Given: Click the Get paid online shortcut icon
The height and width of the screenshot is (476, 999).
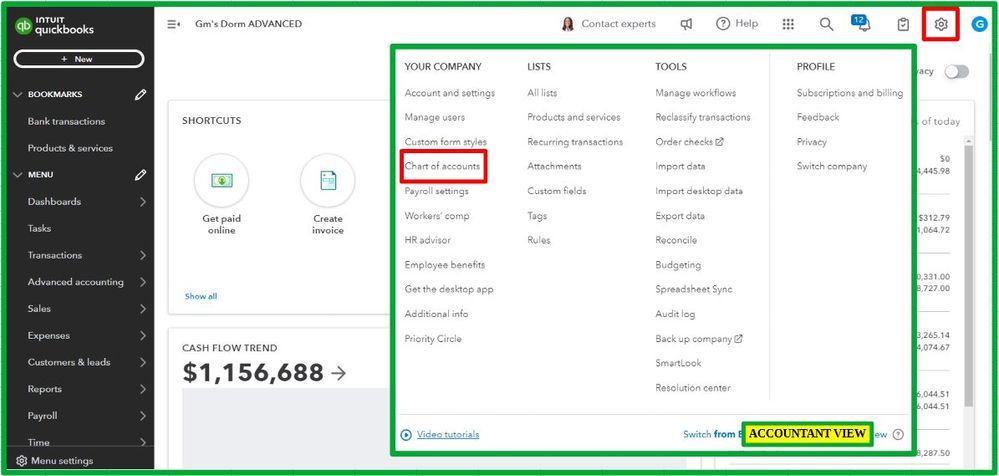Looking at the screenshot, I should point(221,181).
